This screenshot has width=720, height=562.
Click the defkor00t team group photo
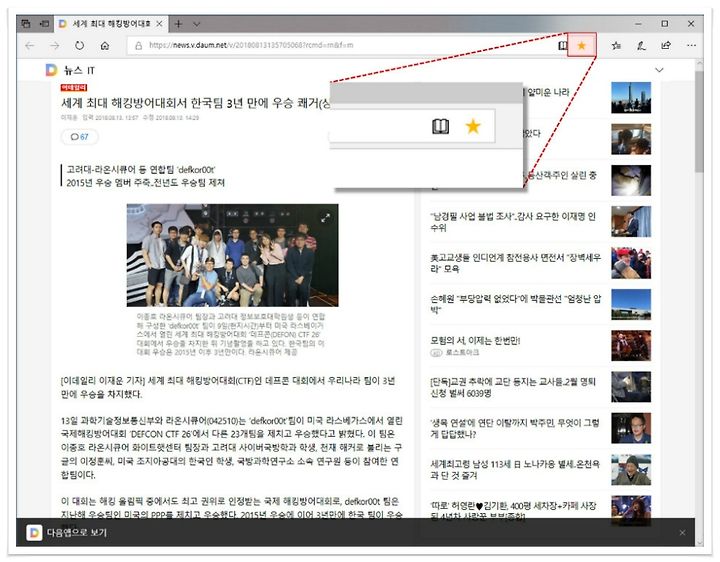pos(232,255)
